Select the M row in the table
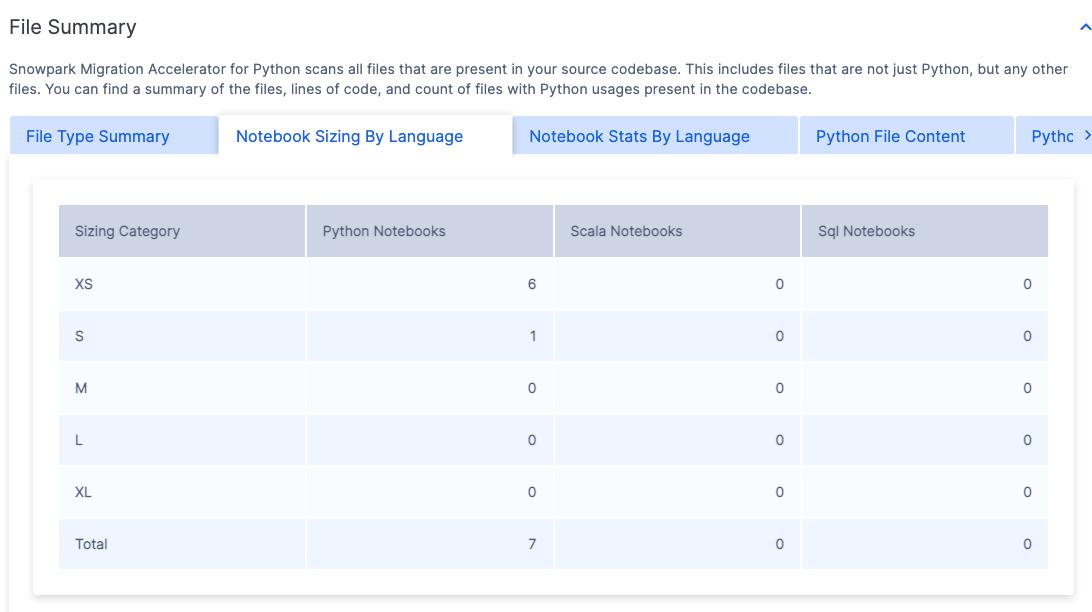 click(81, 388)
